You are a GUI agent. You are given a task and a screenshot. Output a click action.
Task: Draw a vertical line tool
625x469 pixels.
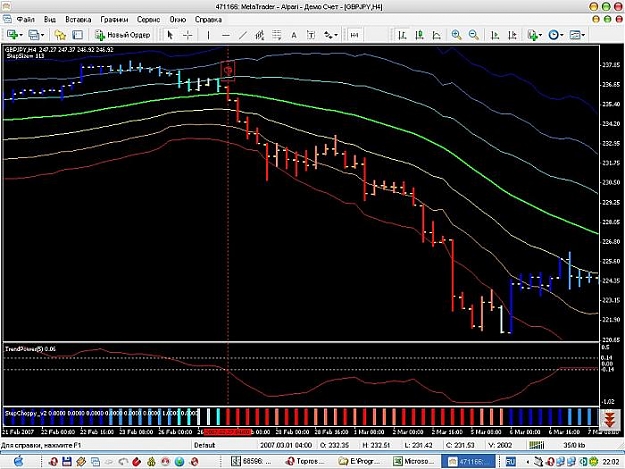pos(208,35)
